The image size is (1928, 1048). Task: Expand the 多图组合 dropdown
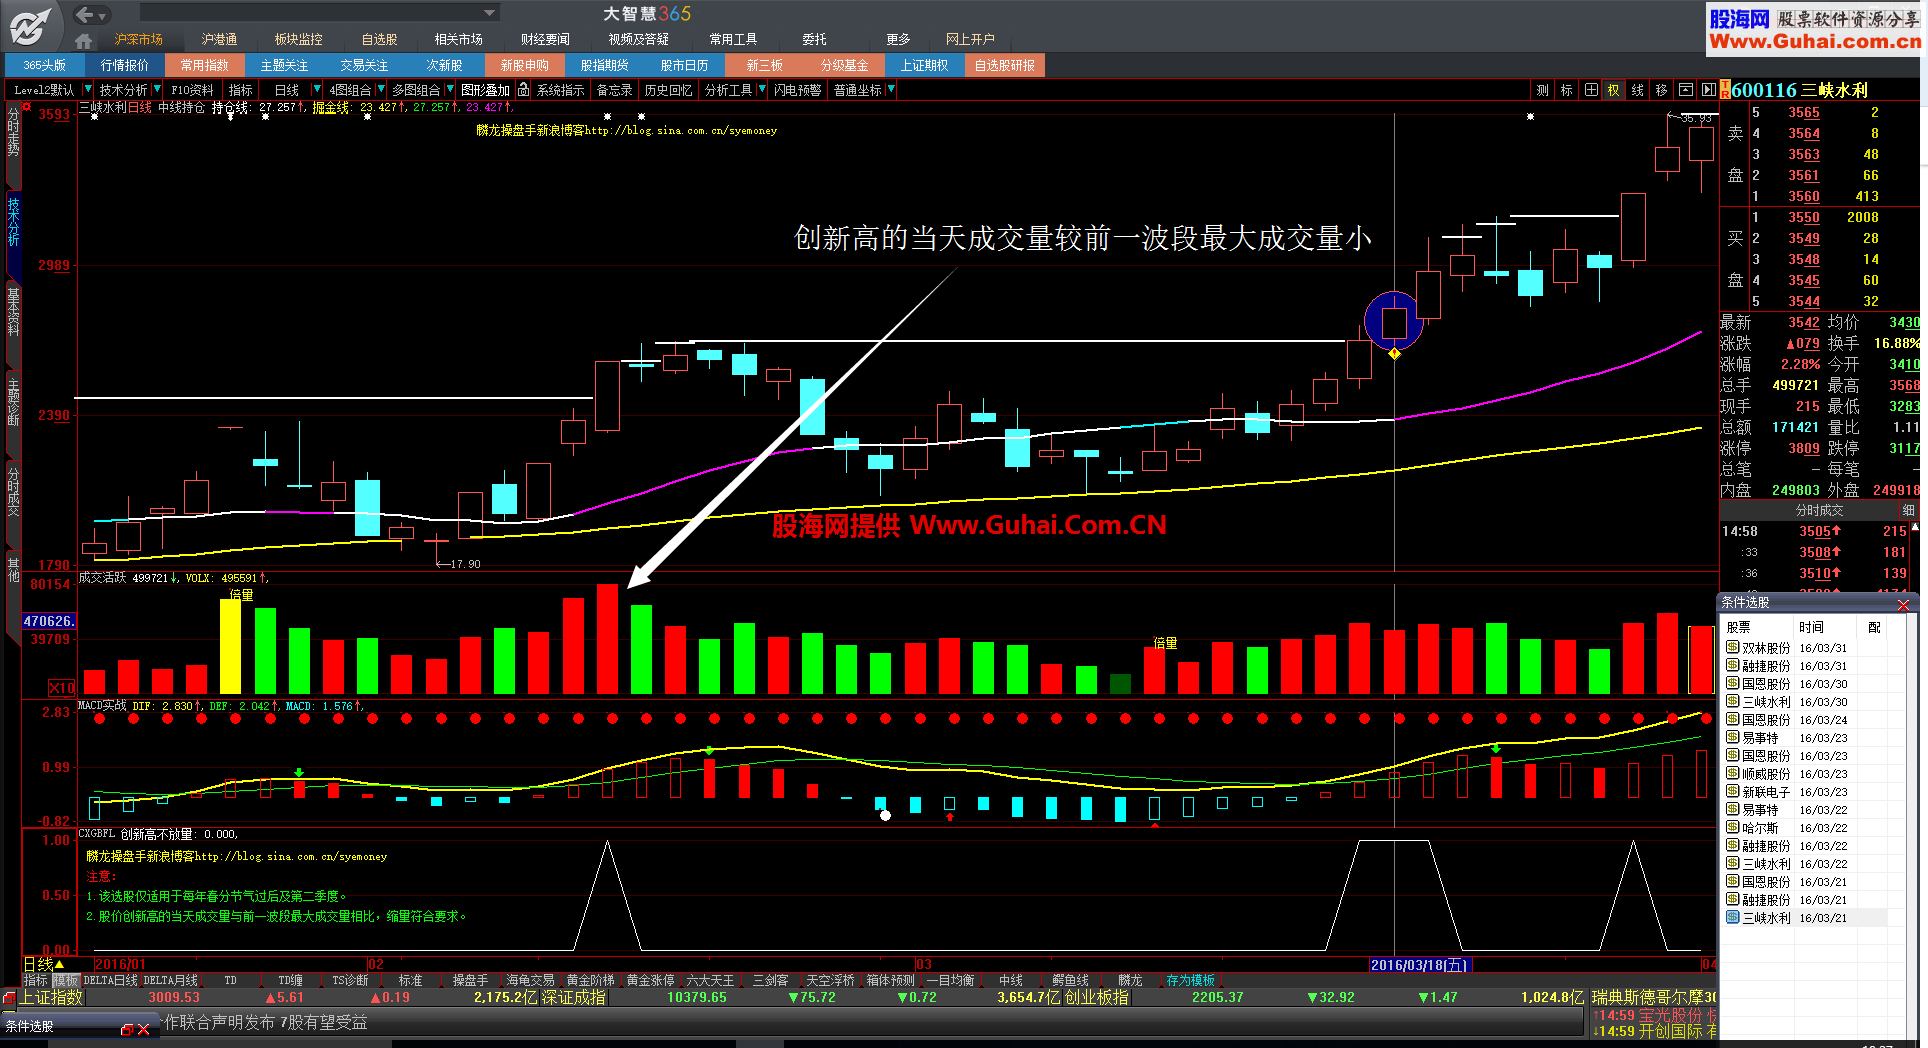tap(449, 90)
